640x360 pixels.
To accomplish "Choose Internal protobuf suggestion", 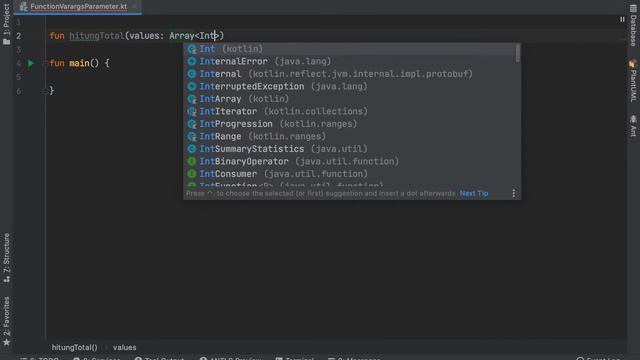I will pyautogui.click(x=349, y=74).
